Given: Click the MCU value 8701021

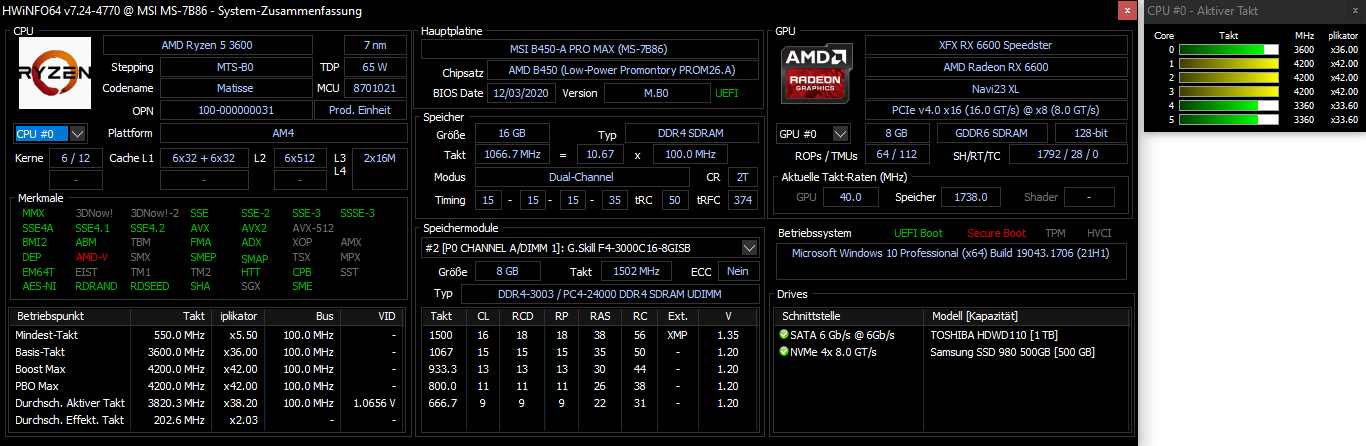Looking at the screenshot, I should (375, 88).
